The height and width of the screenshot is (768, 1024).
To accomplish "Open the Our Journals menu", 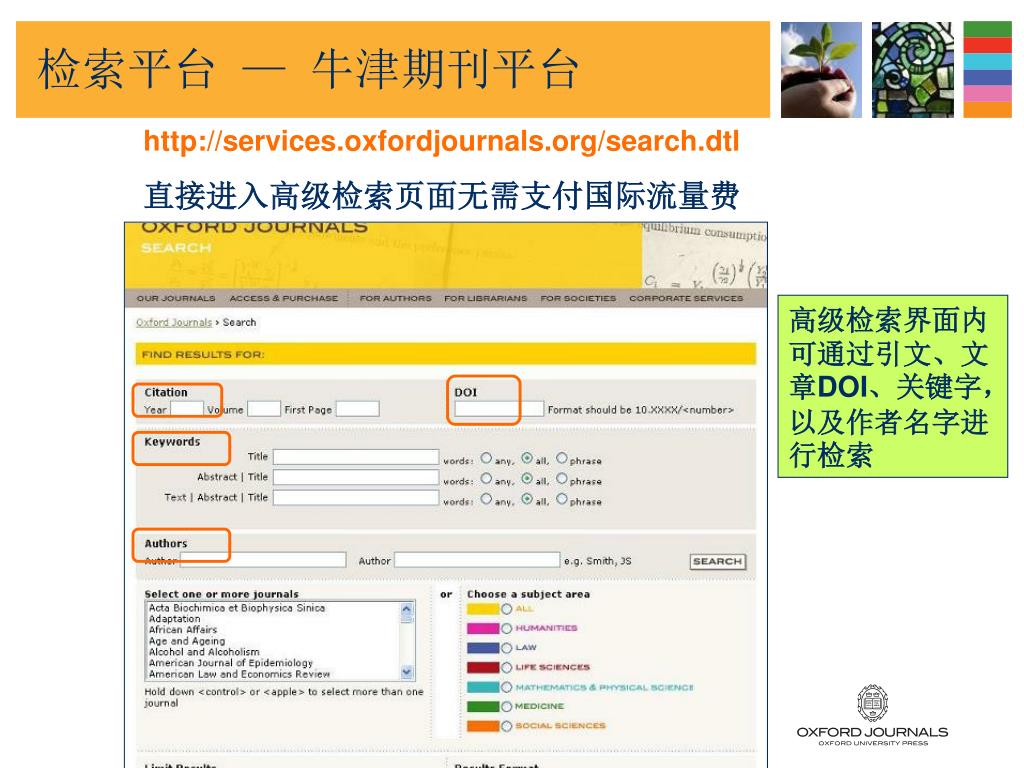I will click(x=176, y=298).
